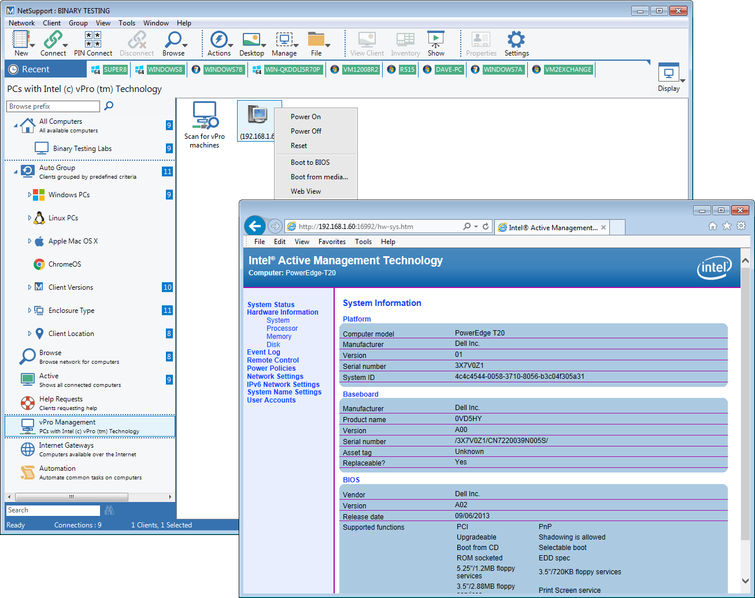Click the Intel logo
The image size is (755, 598).
(x=715, y=267)
